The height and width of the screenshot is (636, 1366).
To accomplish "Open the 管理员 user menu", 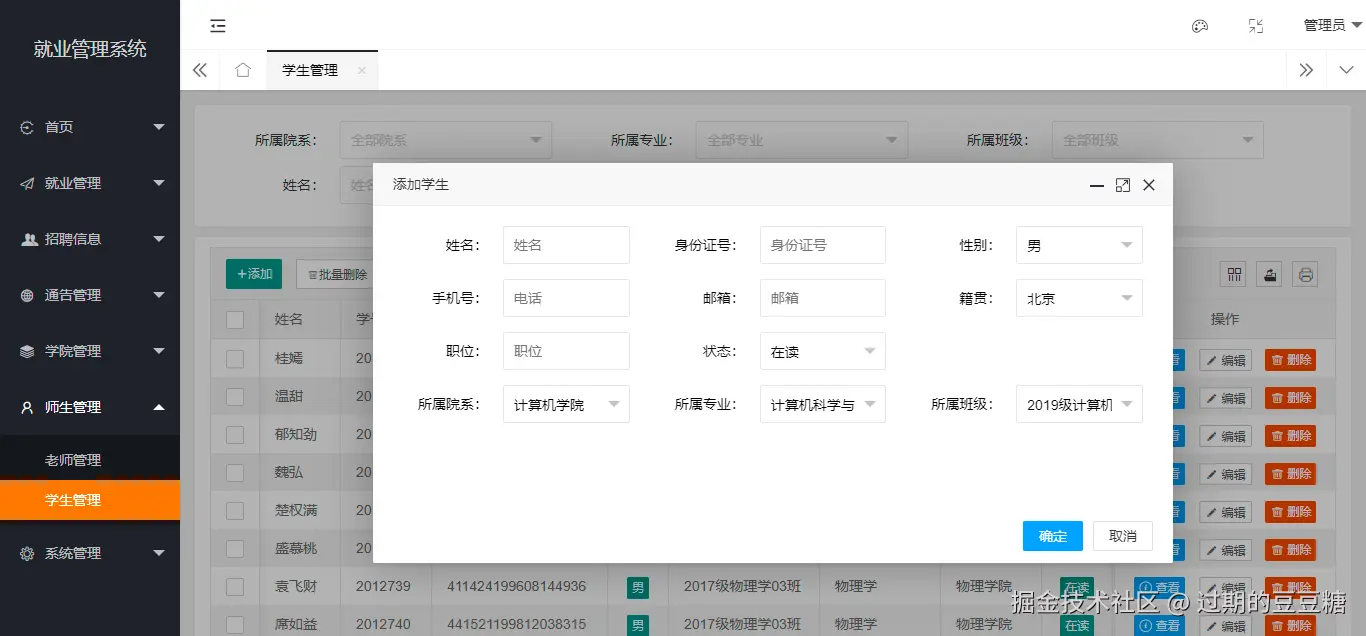I will pyautogui.click(x=1333, y=25).
